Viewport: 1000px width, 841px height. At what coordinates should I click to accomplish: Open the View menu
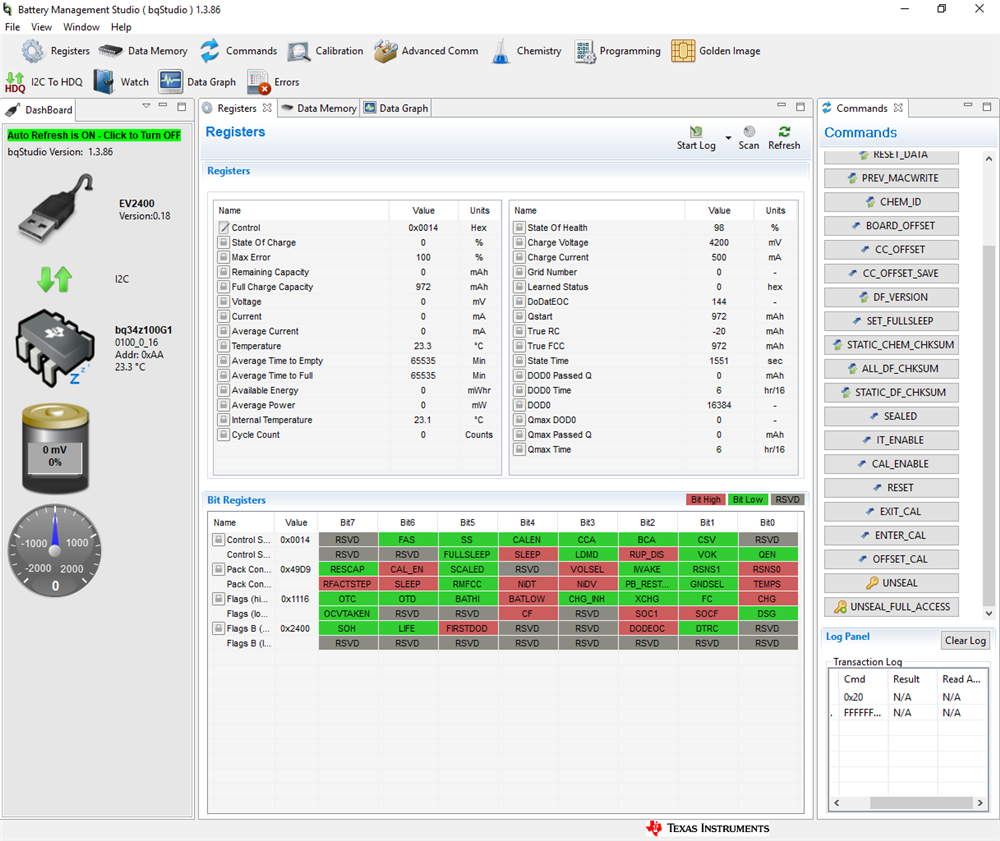(41, 27)
